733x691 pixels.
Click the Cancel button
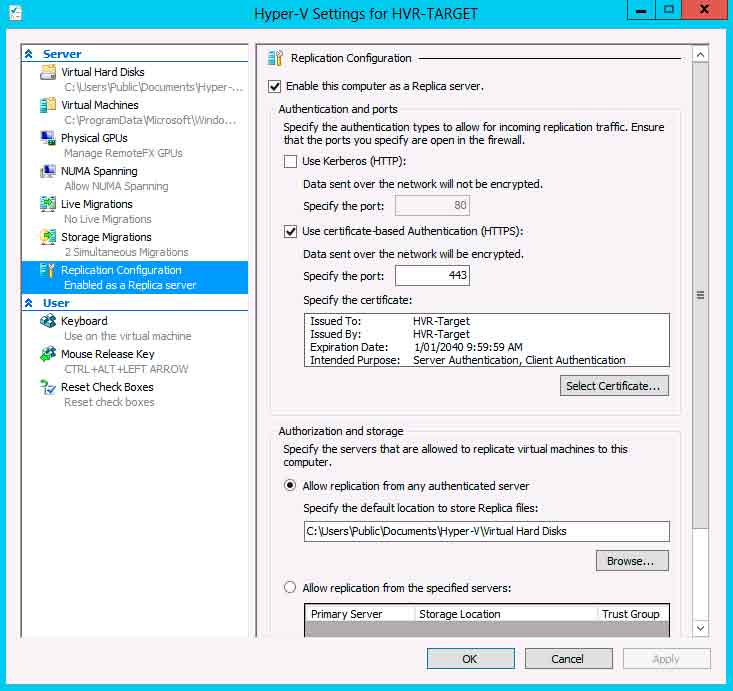point(568,659)
